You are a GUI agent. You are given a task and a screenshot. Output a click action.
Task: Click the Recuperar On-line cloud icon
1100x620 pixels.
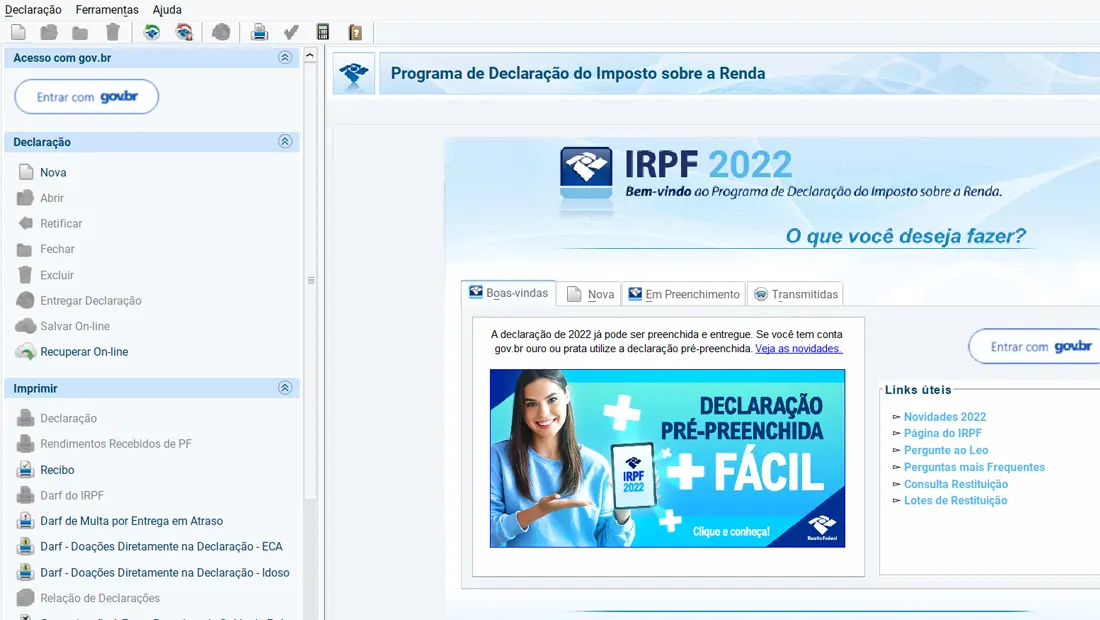click(25, 351)
